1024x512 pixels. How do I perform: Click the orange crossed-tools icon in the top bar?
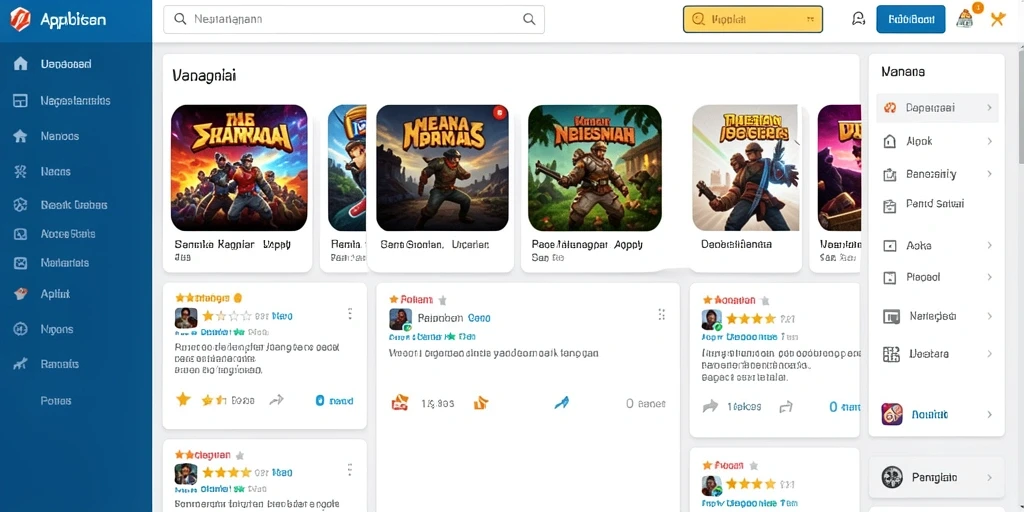pyautogui.click(x=997, y=19)
